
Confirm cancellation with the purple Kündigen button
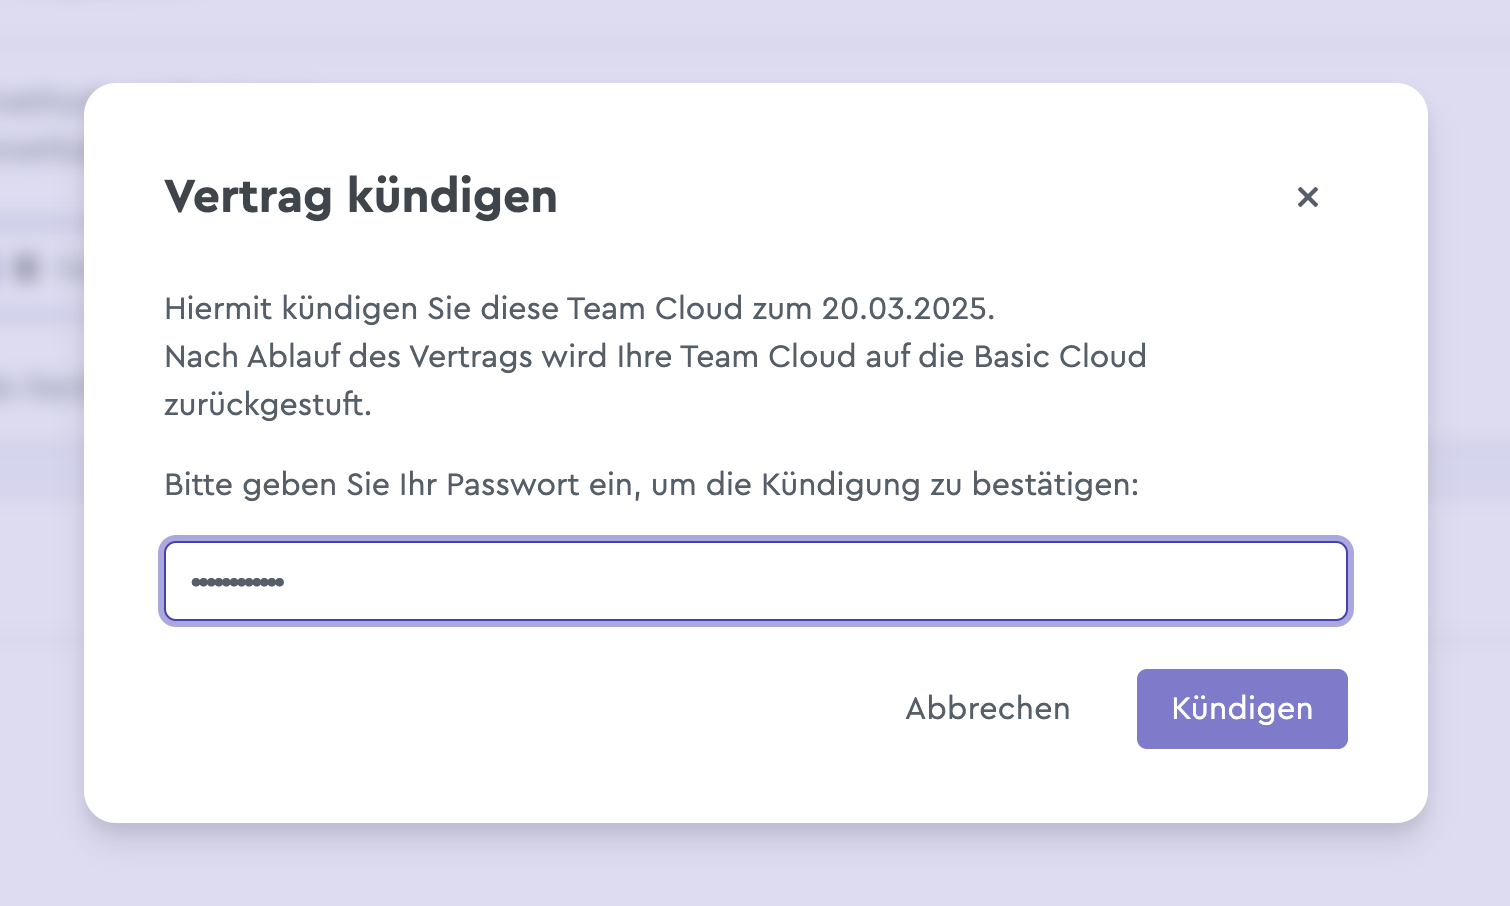coord(1242,709)
